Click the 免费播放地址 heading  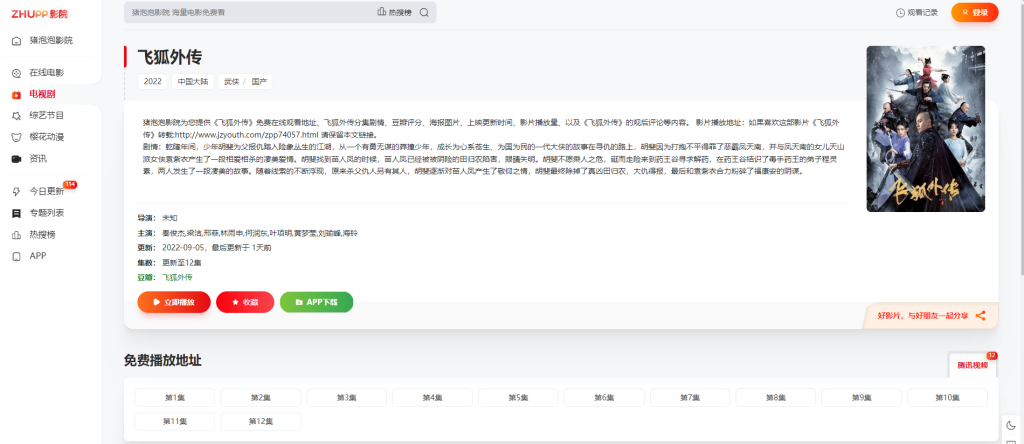(x=163, y=360)
